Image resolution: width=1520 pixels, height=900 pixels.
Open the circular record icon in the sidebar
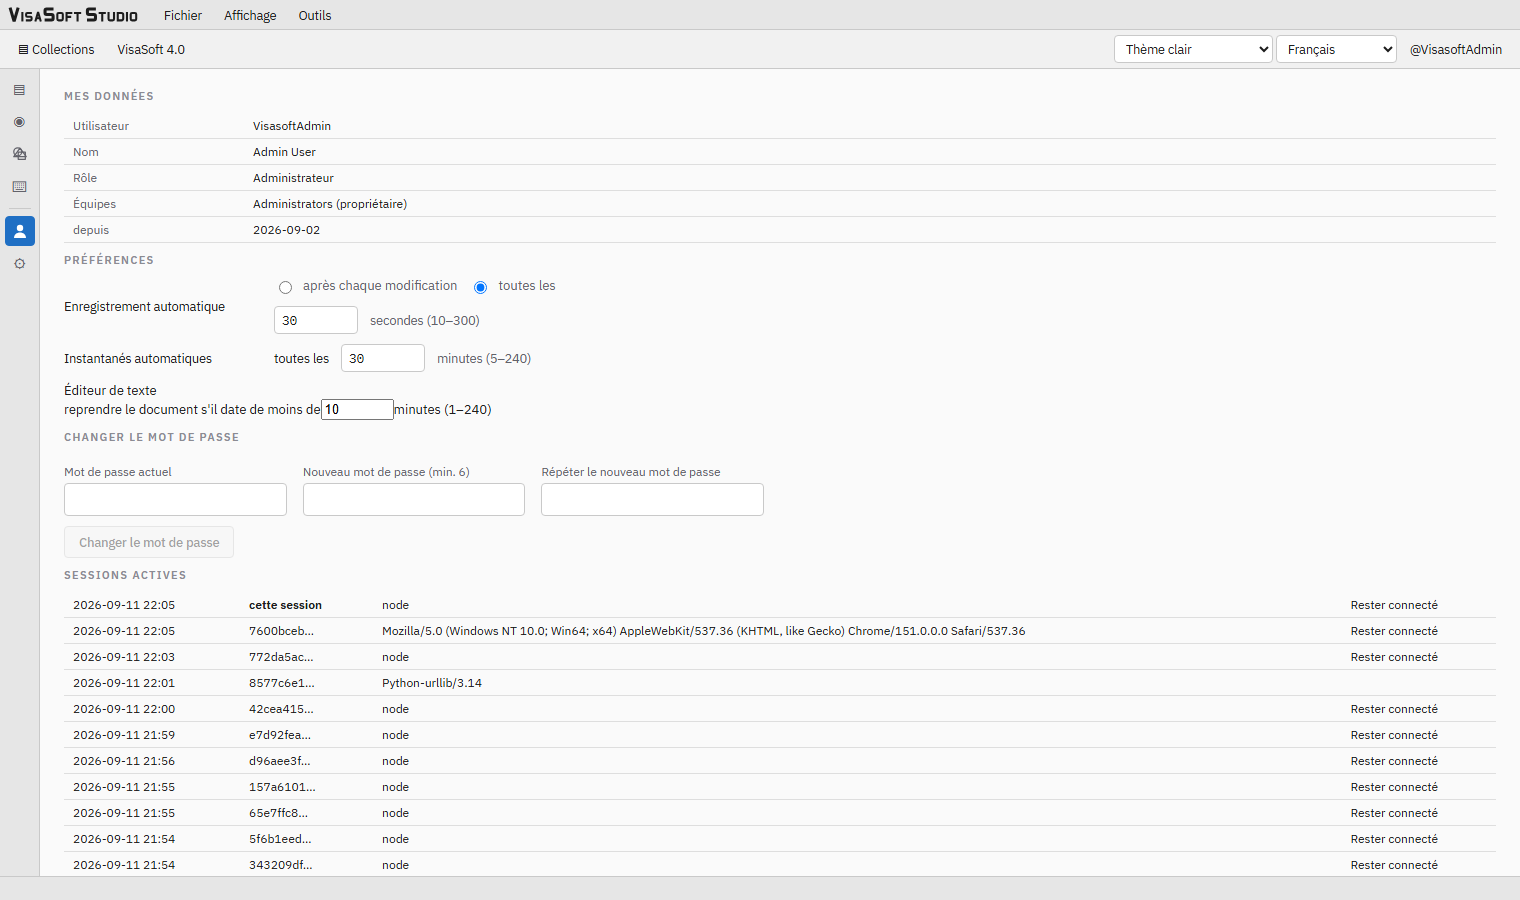[19, 122]
